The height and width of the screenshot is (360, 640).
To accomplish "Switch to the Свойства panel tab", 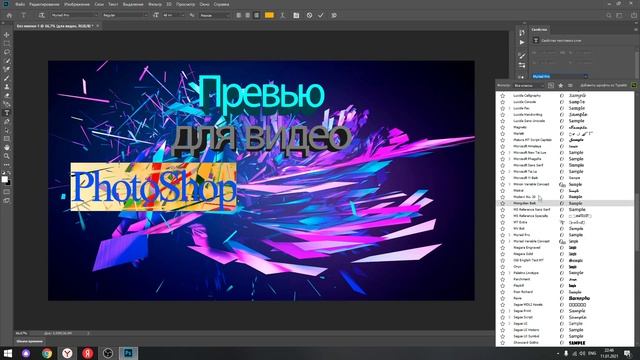I will pos(539,29).
